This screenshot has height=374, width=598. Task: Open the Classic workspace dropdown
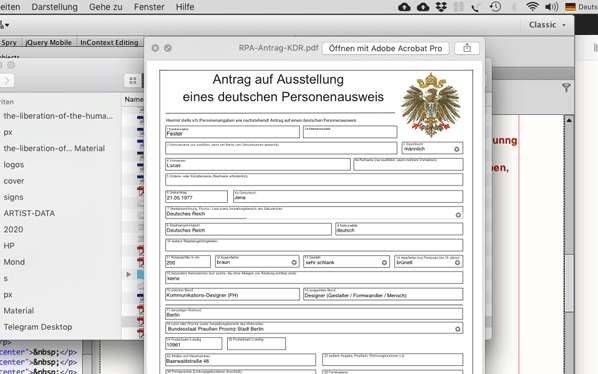(x=547, y=25)
